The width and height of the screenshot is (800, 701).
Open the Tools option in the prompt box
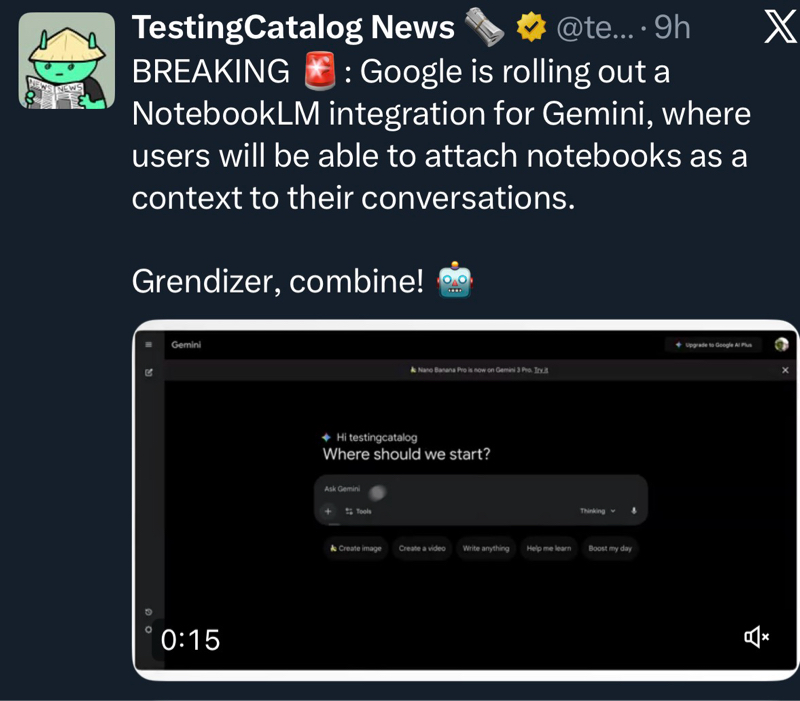click(x=358, y=511)
